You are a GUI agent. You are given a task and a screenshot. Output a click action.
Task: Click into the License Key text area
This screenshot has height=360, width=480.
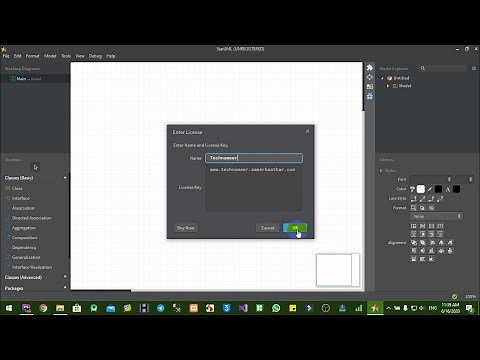(x=254, y=188)
